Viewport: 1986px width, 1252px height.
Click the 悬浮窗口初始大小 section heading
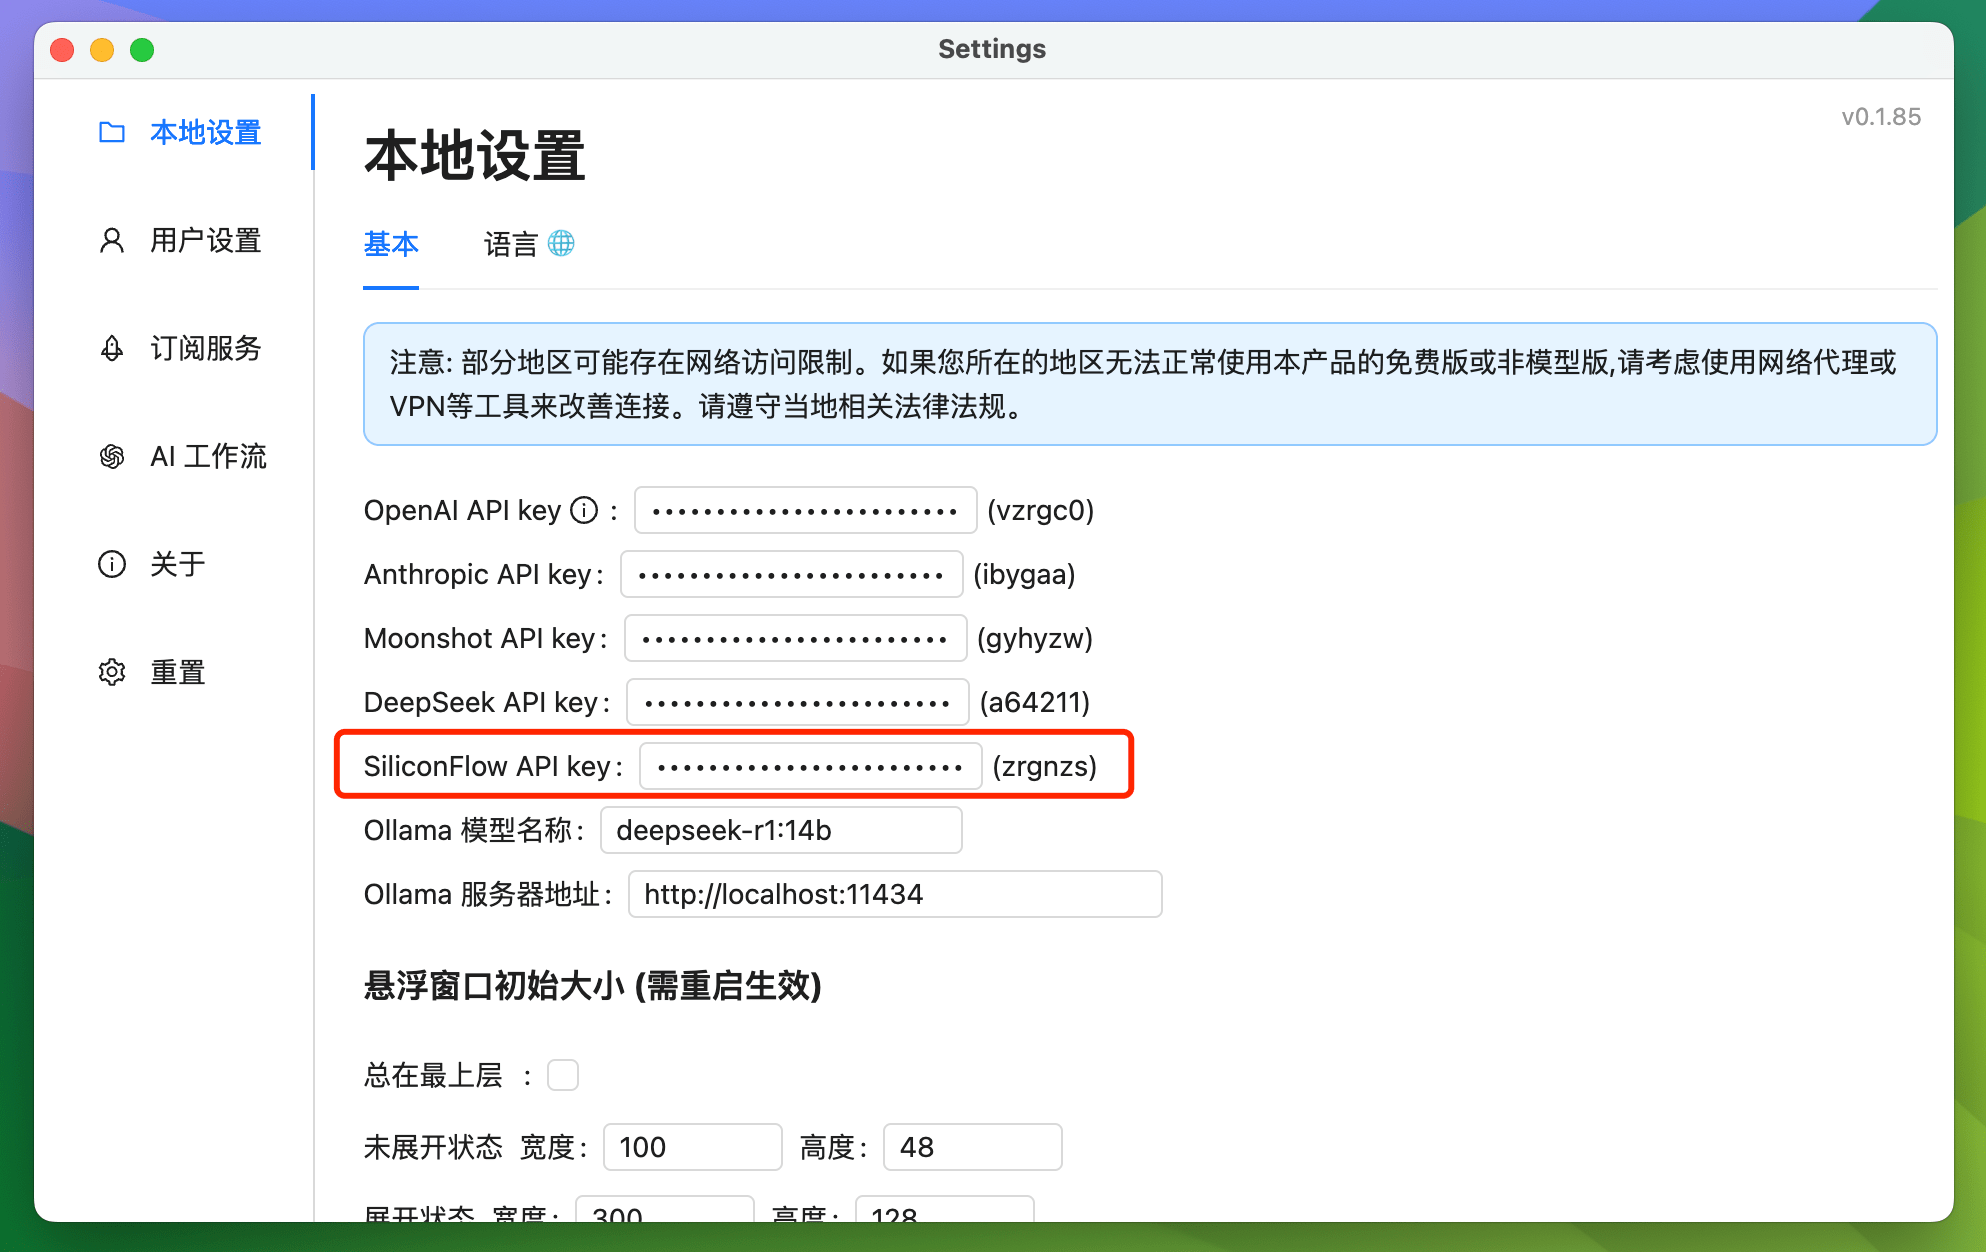coord(592,986)
